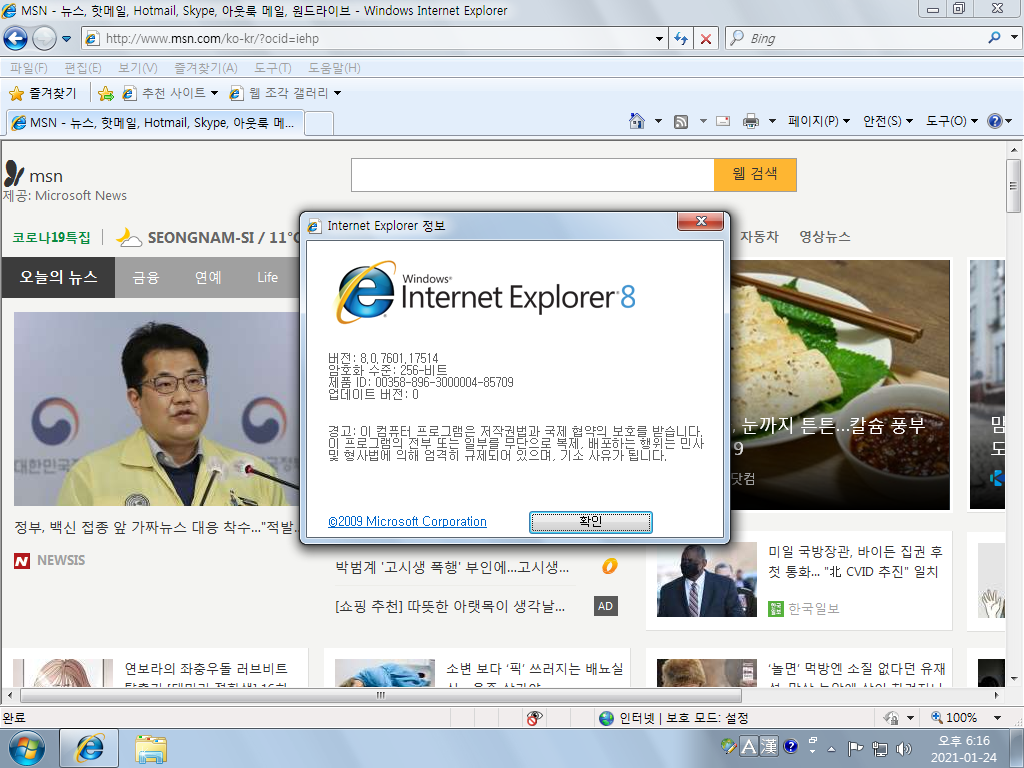1024x768 pixels.
Task: Select the MSN browser tab
Action: tap(155, 123)
